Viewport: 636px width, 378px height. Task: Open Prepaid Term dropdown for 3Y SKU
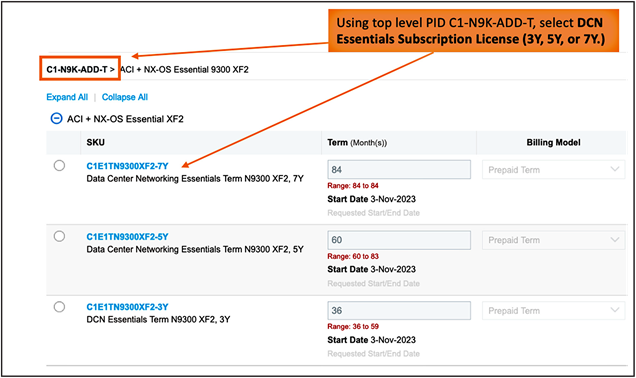coord(553,311)
